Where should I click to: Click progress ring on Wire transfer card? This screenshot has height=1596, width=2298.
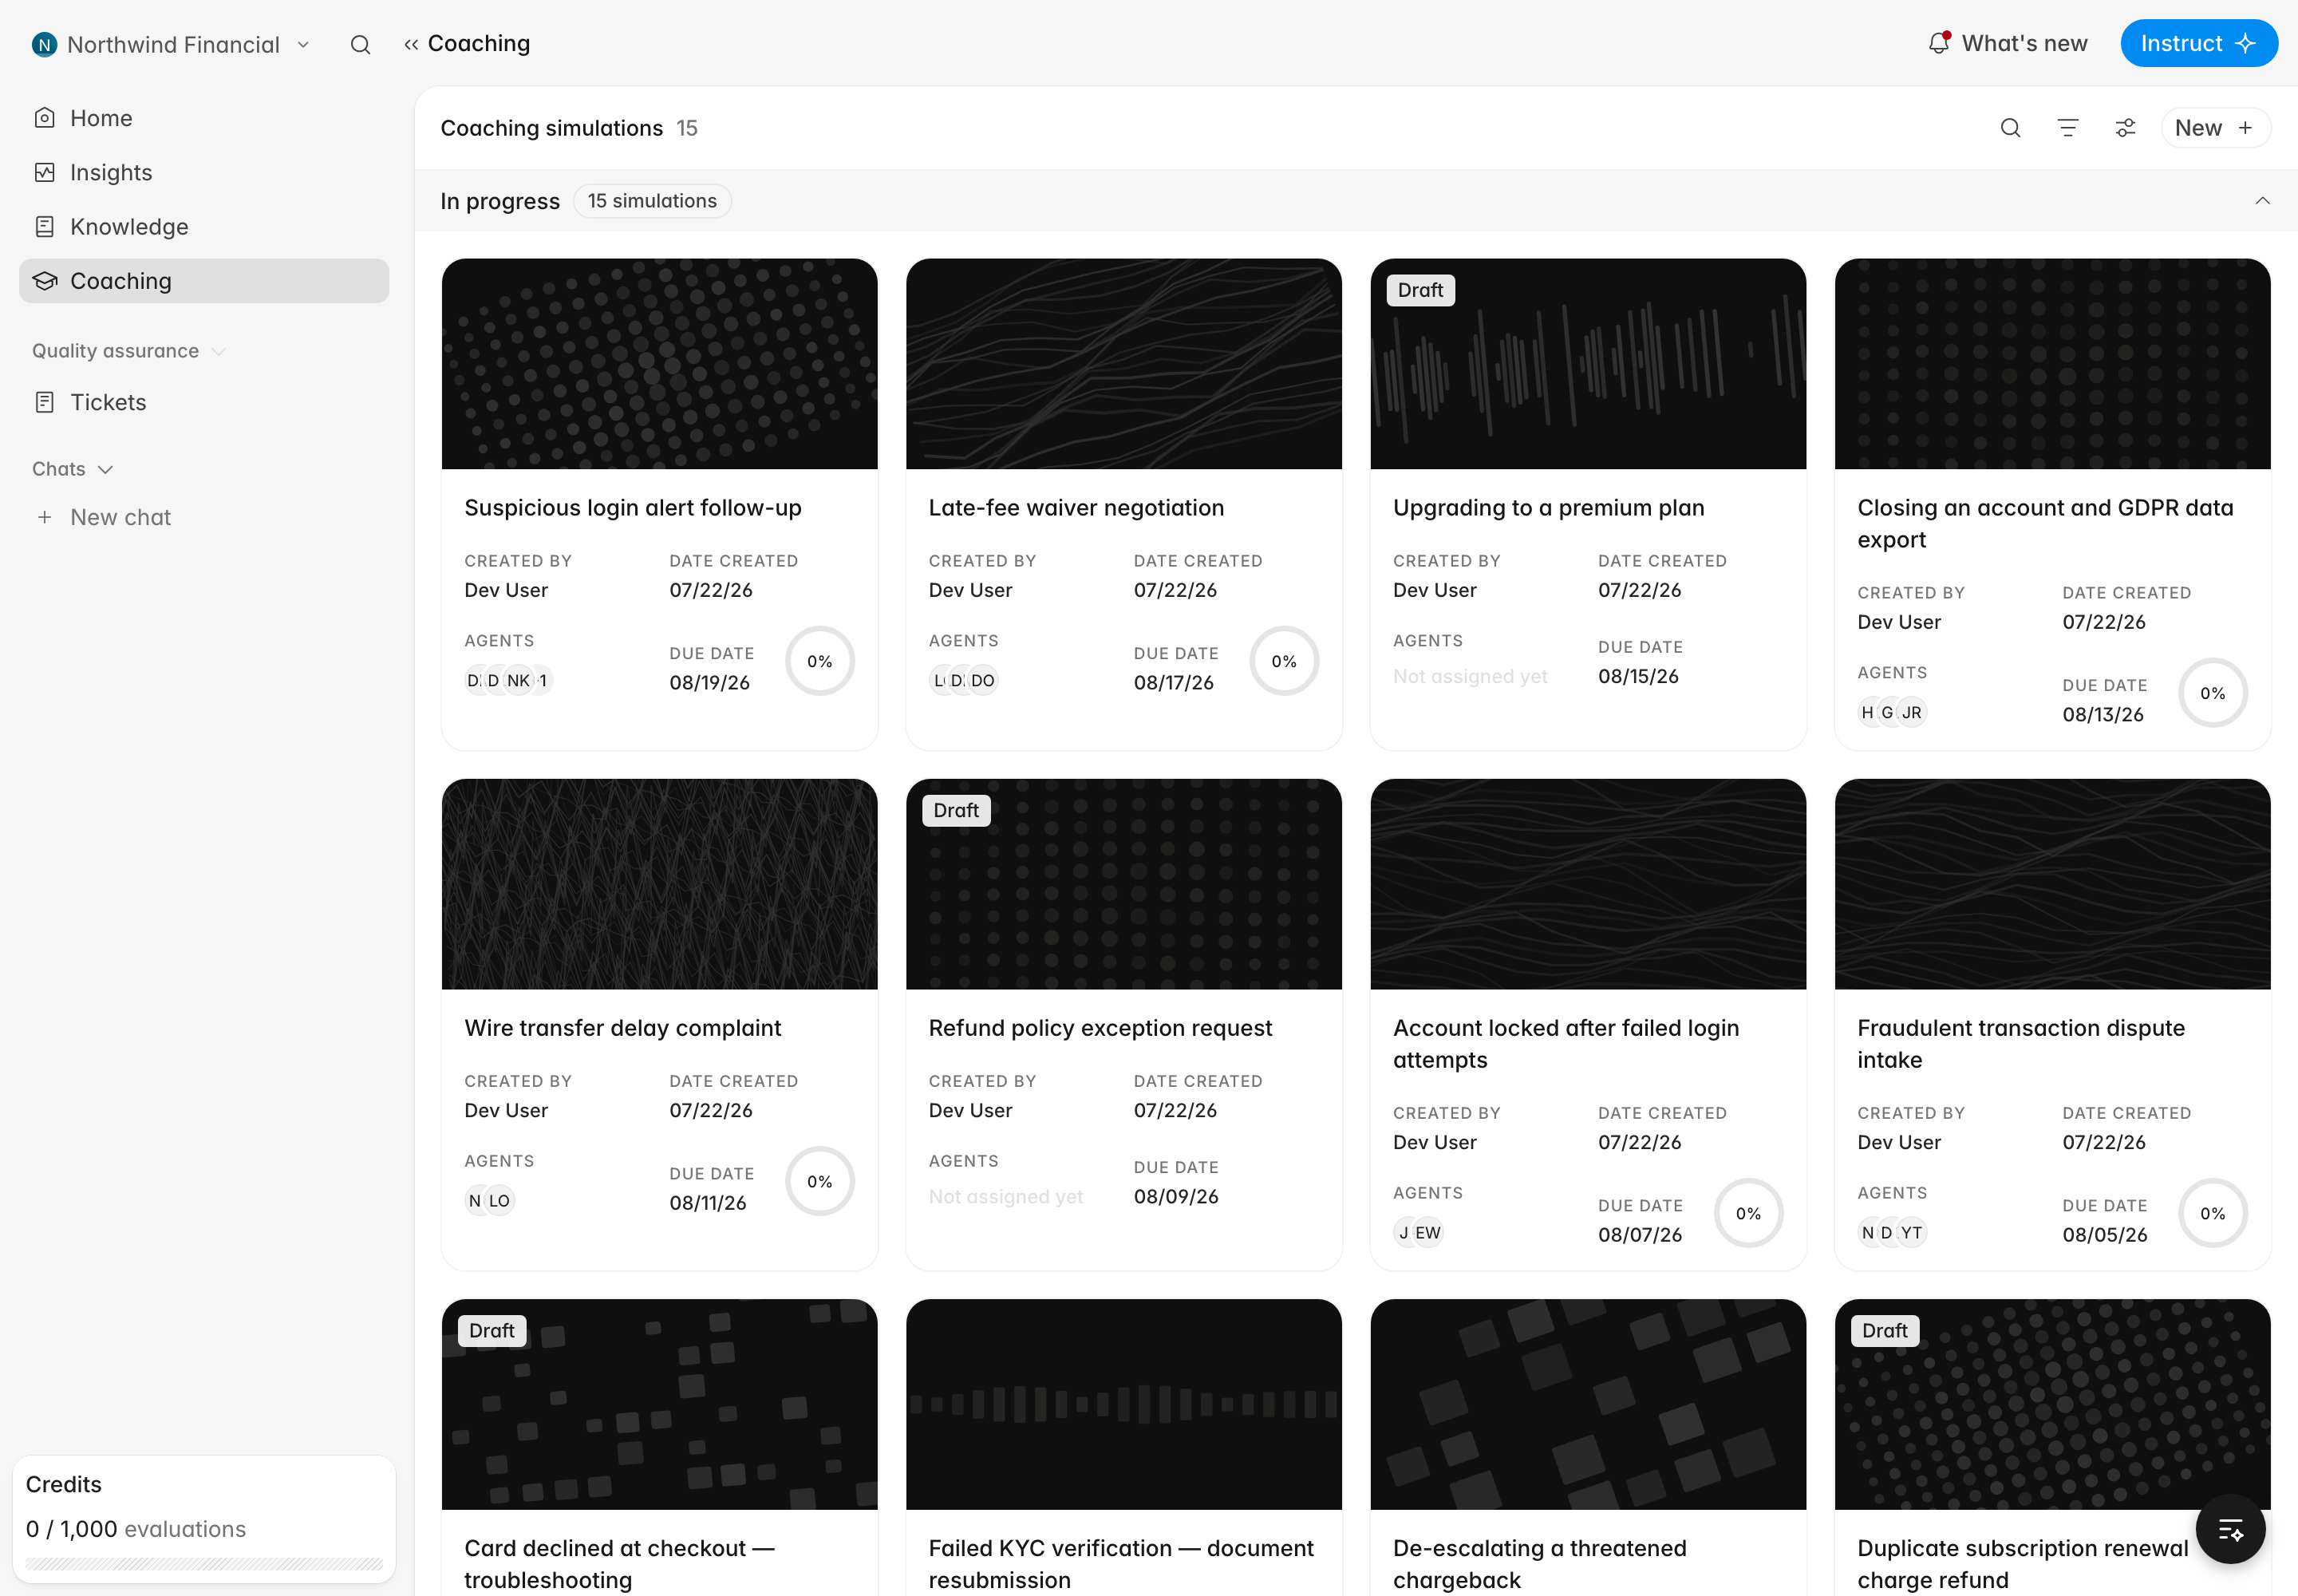pos(819,1181)
